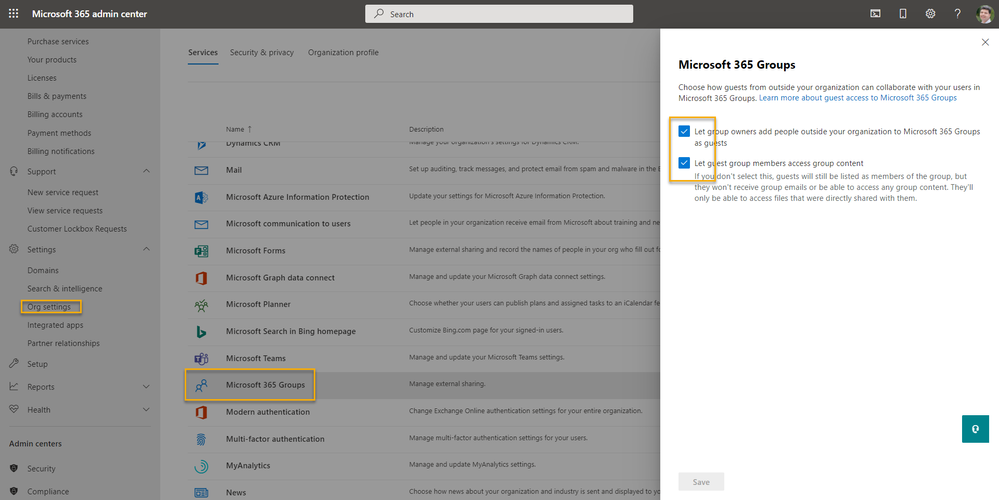Collapse the Settings section chevron
This screenshot has width=999, height=500.
146,250
